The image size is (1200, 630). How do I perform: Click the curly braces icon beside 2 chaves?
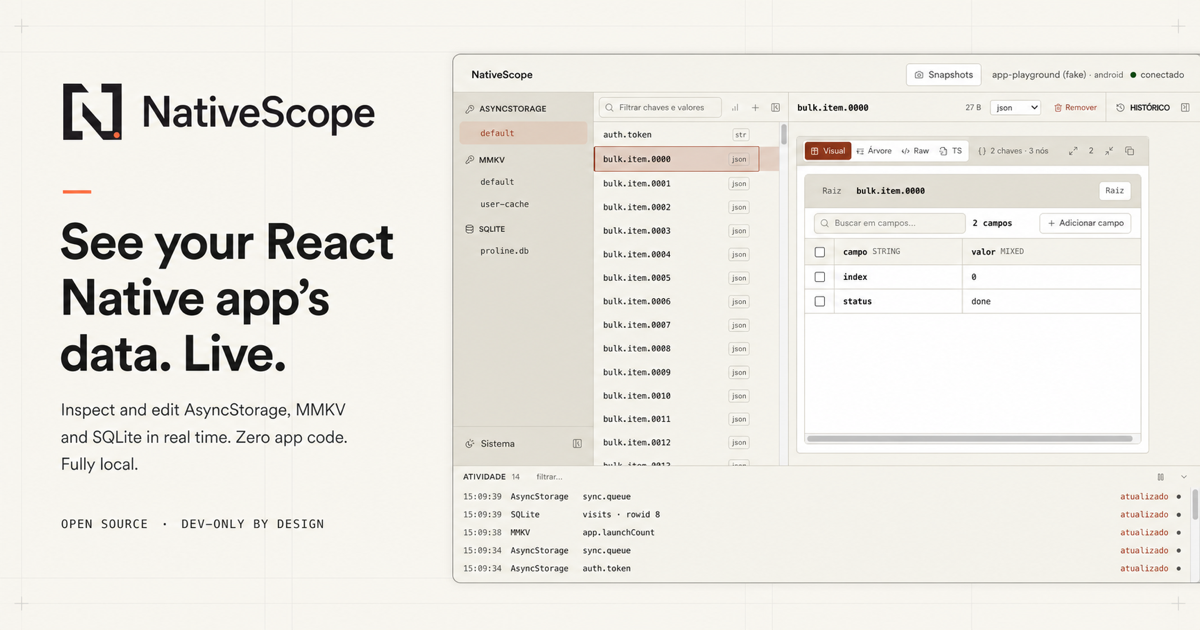(x=982, y=151)
